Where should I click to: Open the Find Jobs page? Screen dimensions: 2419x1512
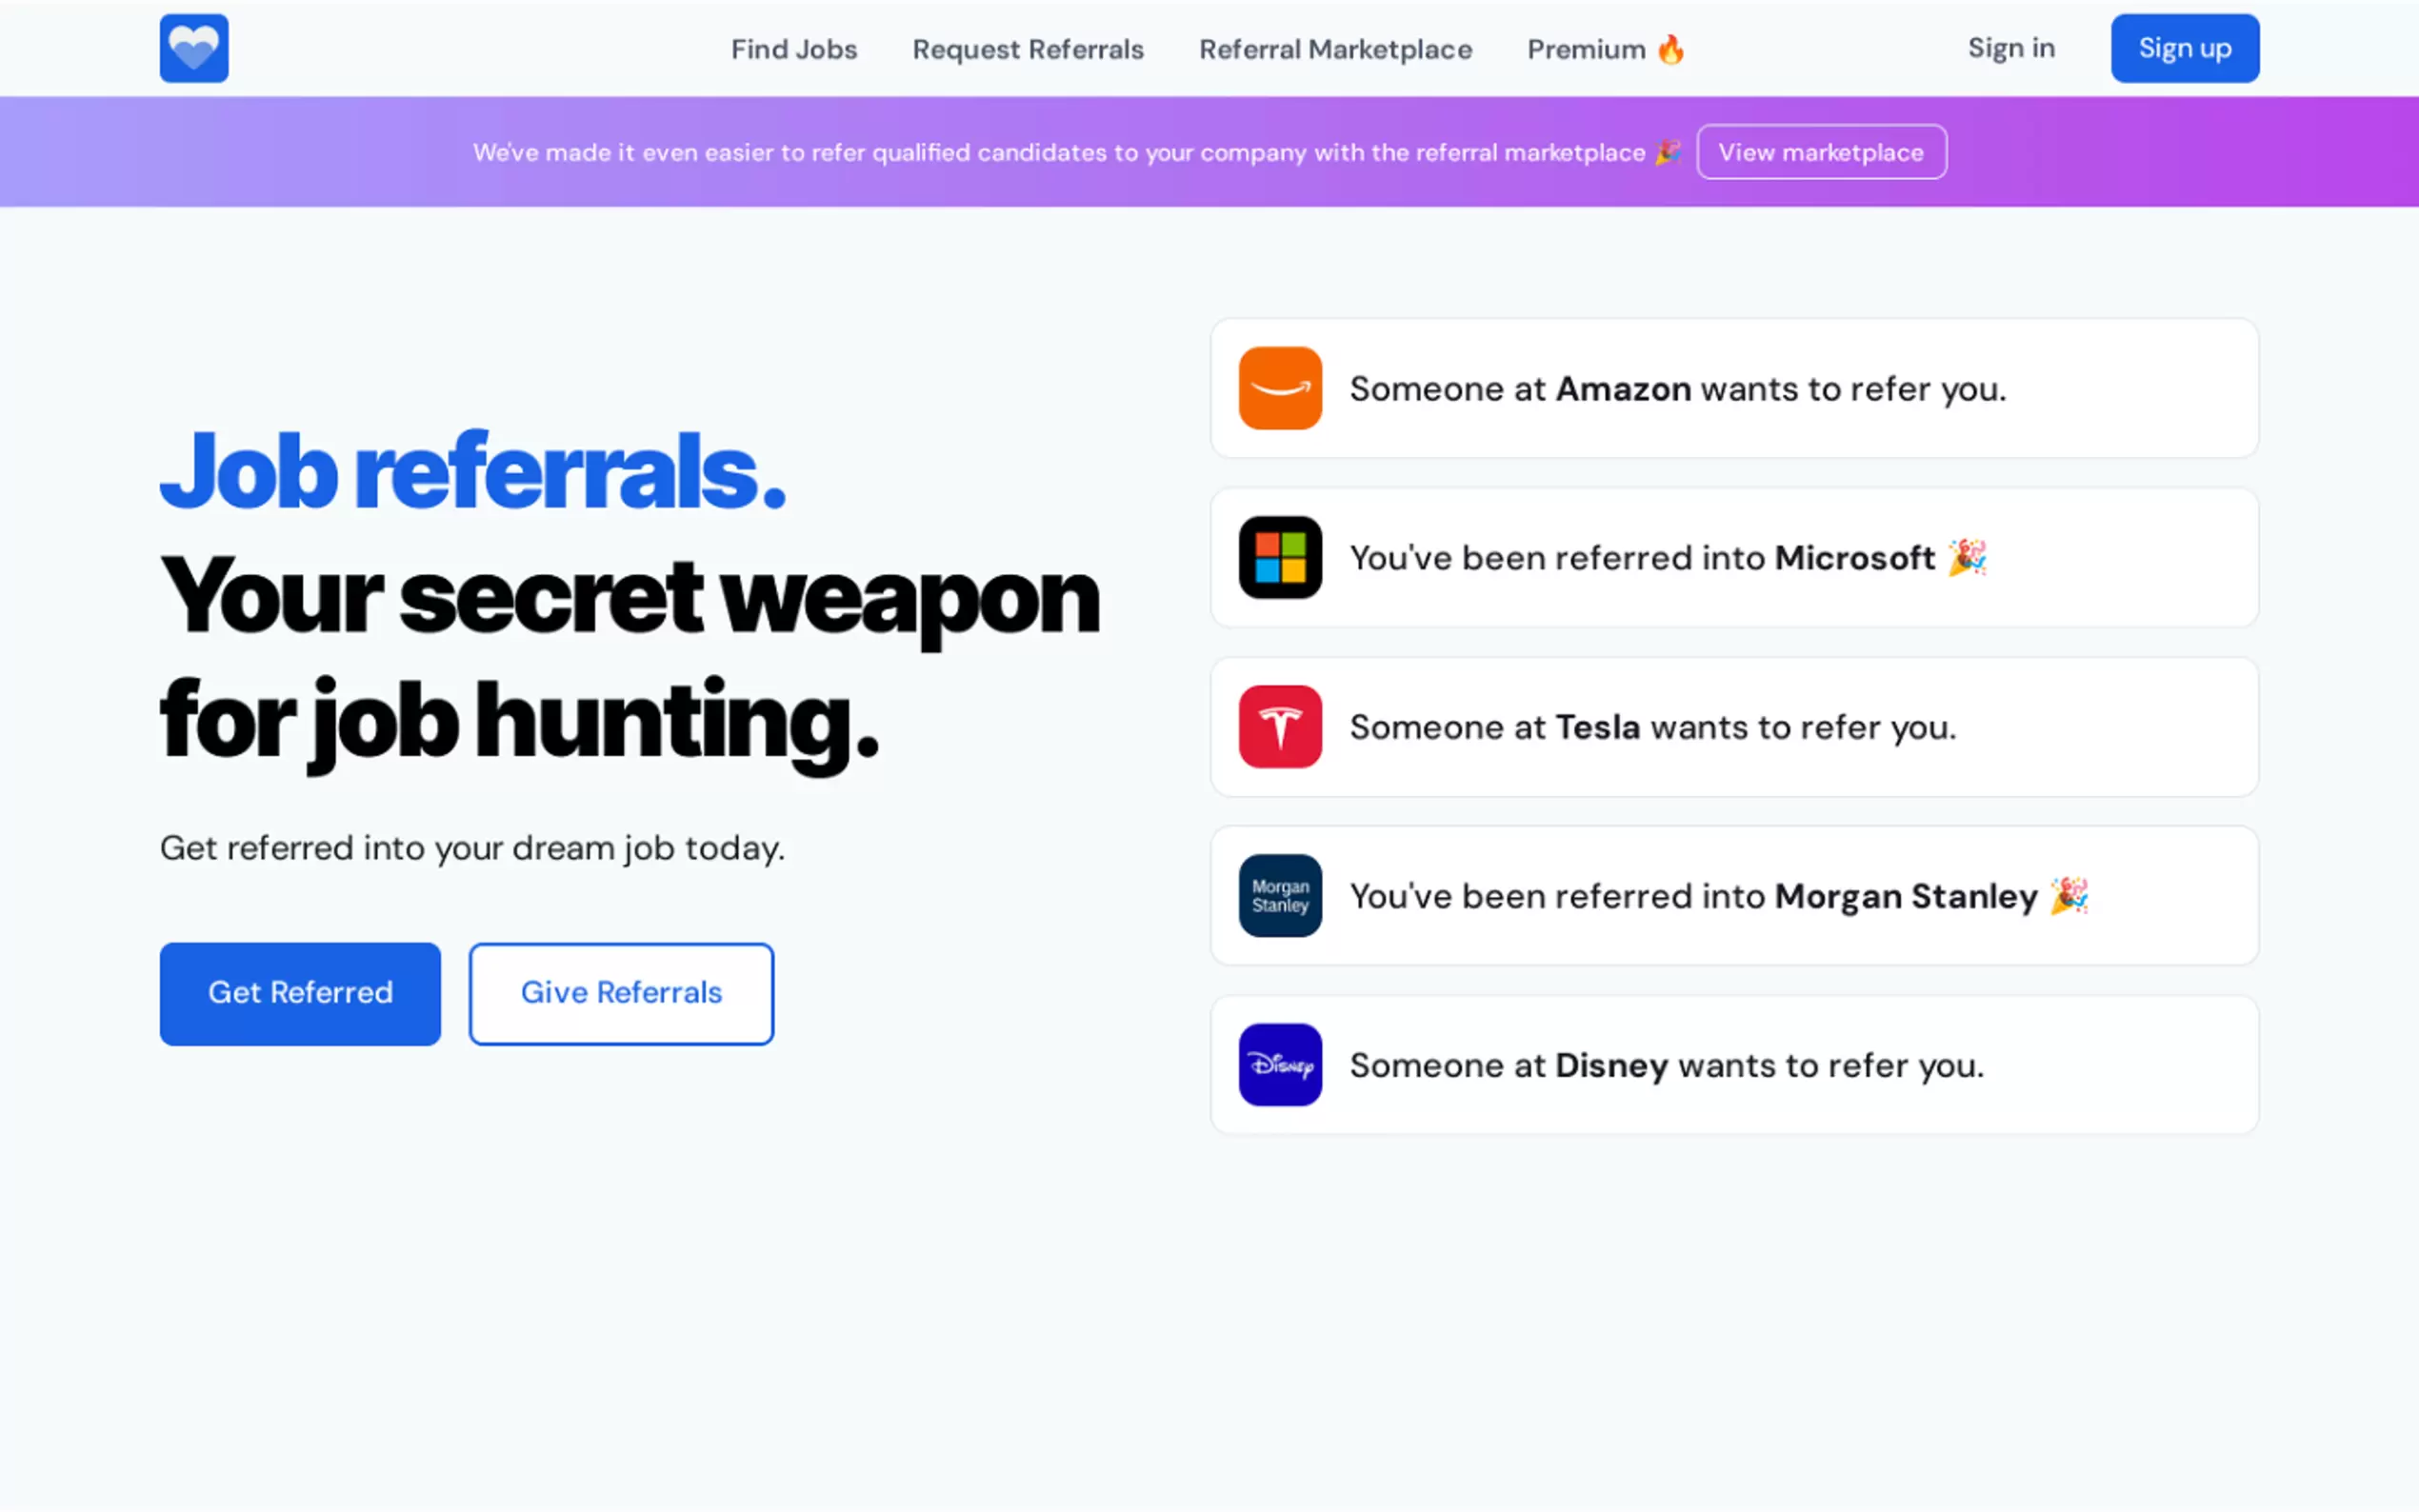click(793, 49)
